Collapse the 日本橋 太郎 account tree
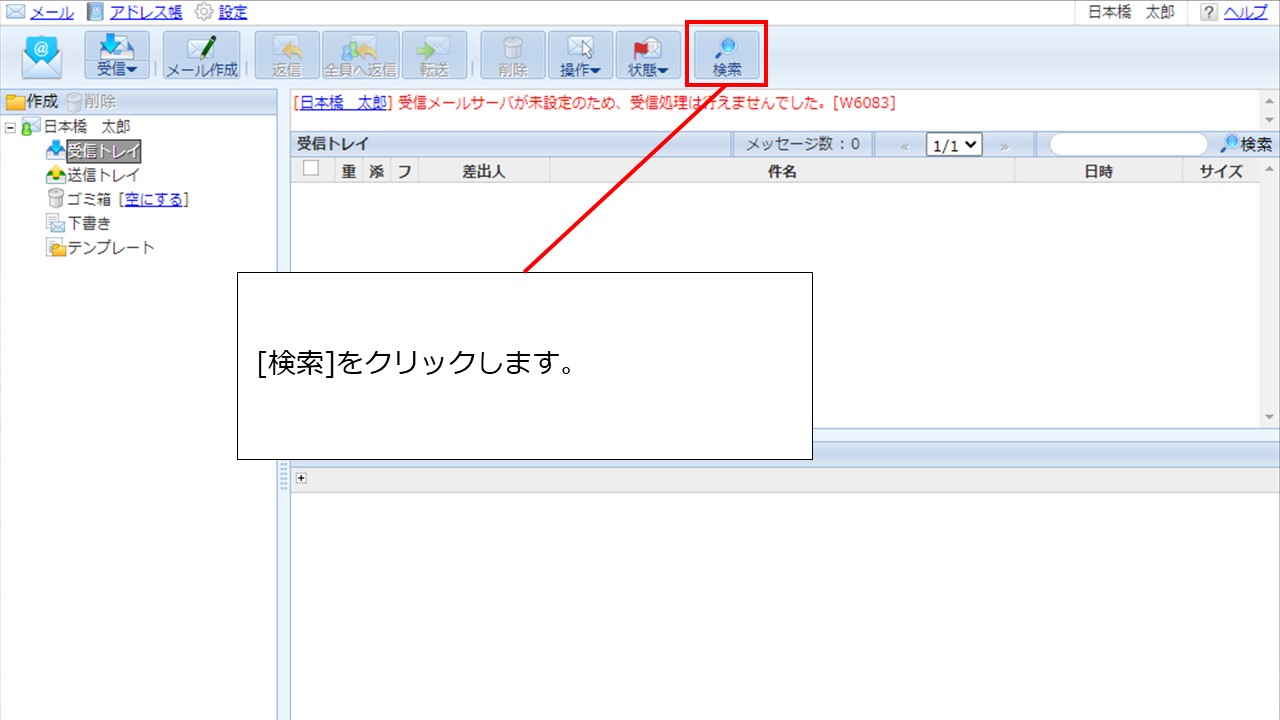This screenshot has height=720, width=1280. click(11, 127)
